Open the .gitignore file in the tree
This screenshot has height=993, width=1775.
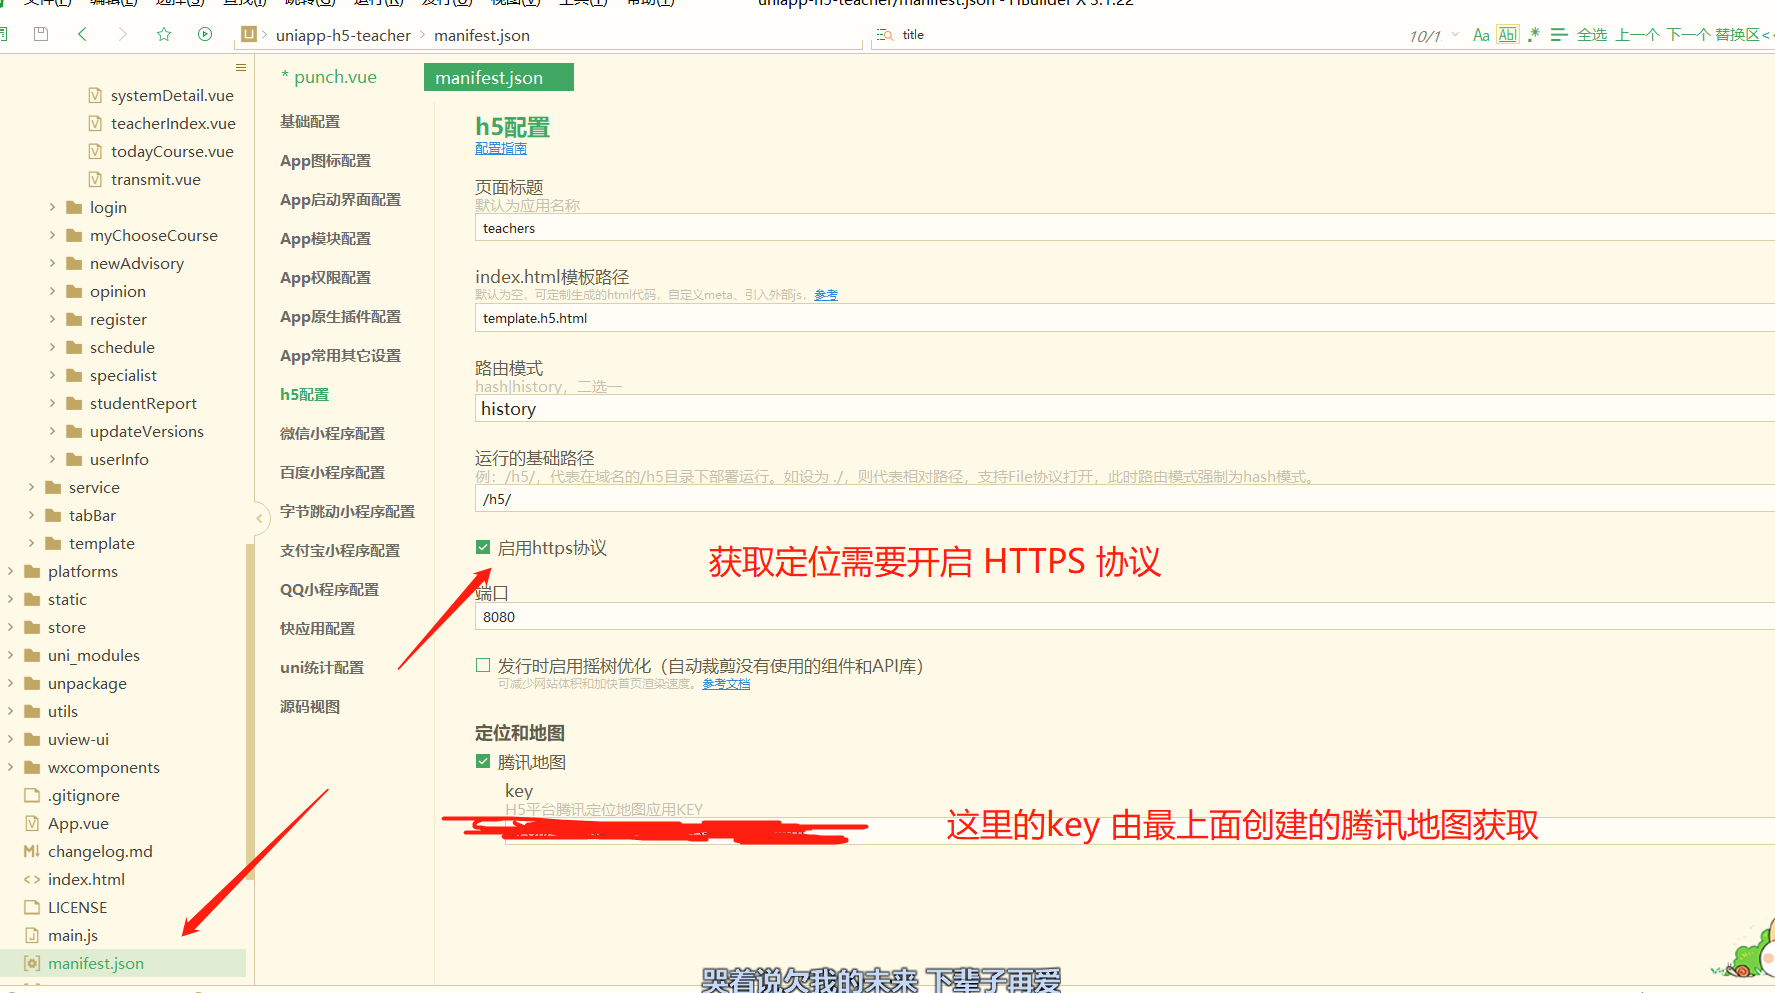click(x=84, y=795)
